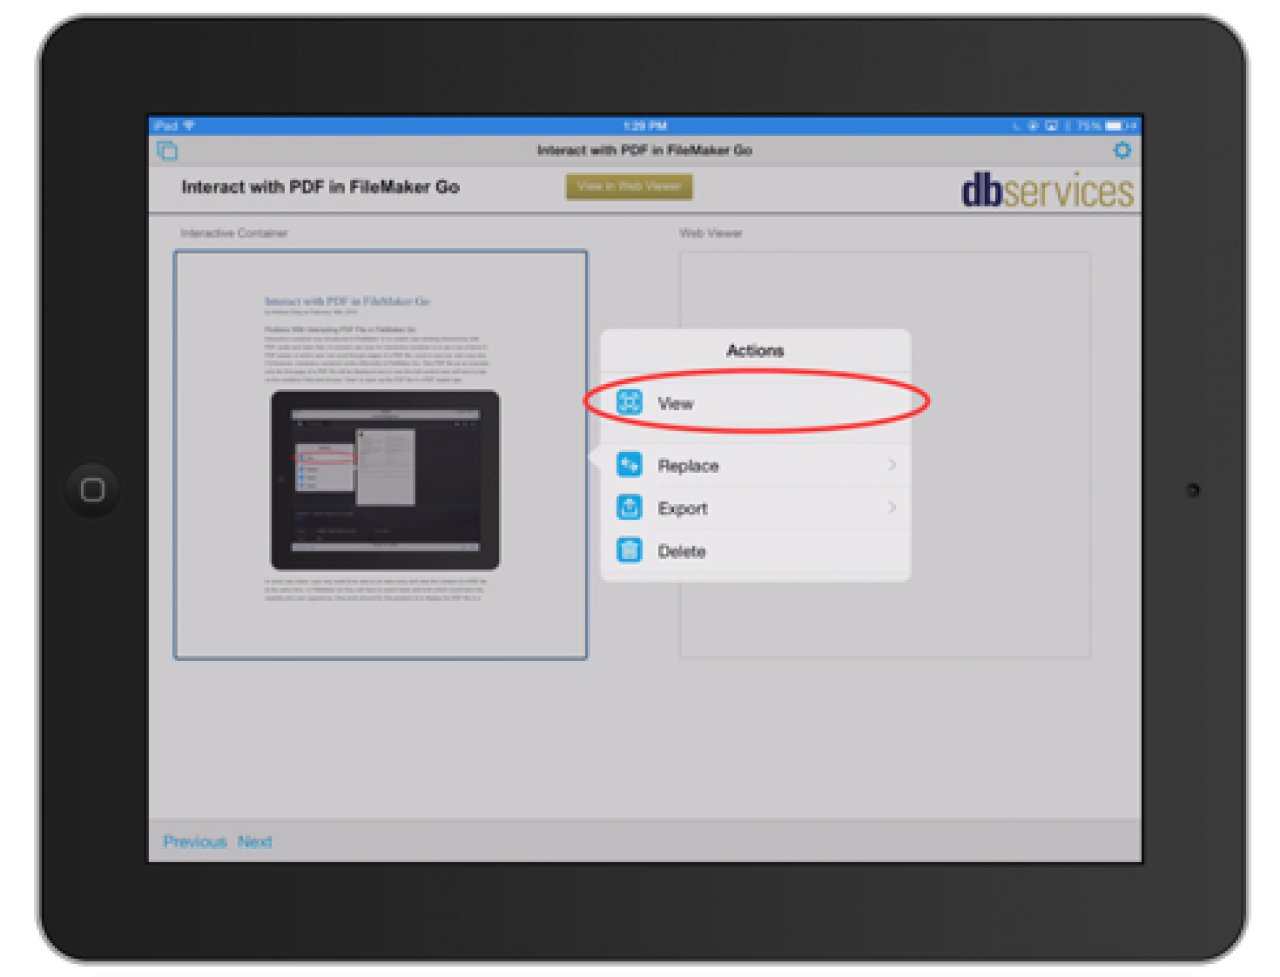The height and width of the screenshot is (977, 1280).
Task: Click the Web Viewer label
Action: click(711, 233)
